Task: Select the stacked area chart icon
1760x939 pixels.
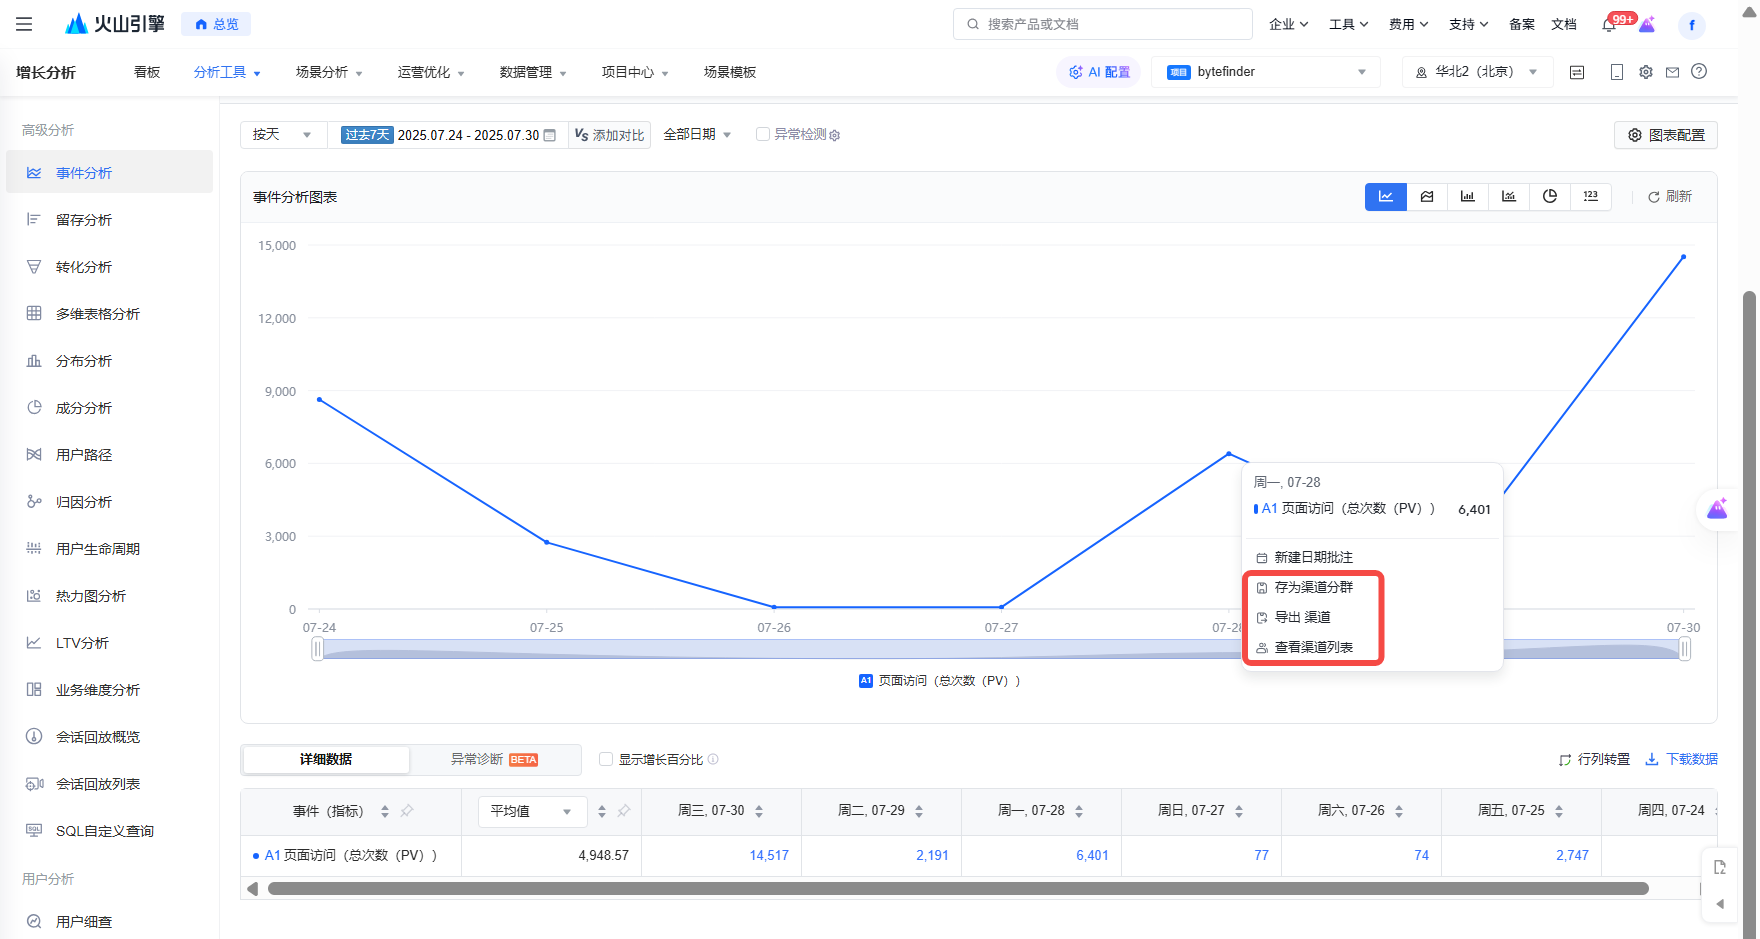Action: coord(1427,197)
